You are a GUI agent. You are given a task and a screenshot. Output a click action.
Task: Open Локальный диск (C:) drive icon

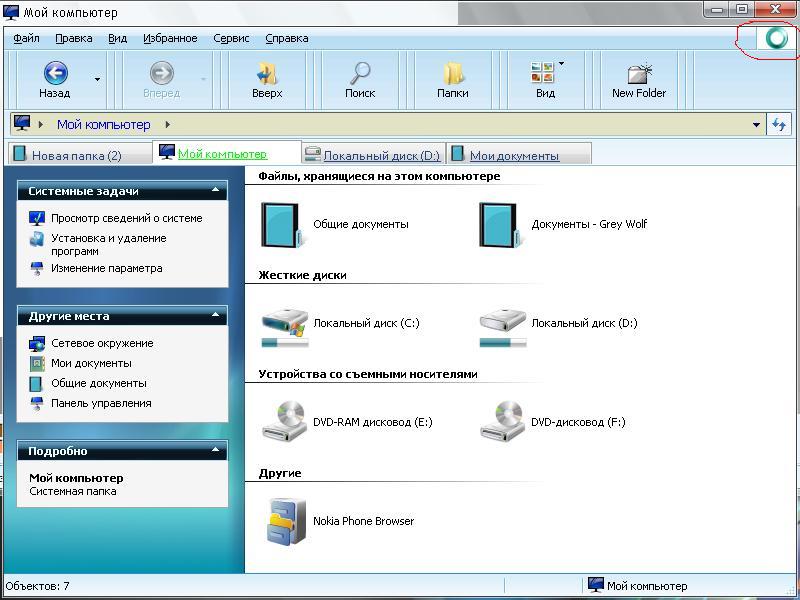[x=285, y=323]
